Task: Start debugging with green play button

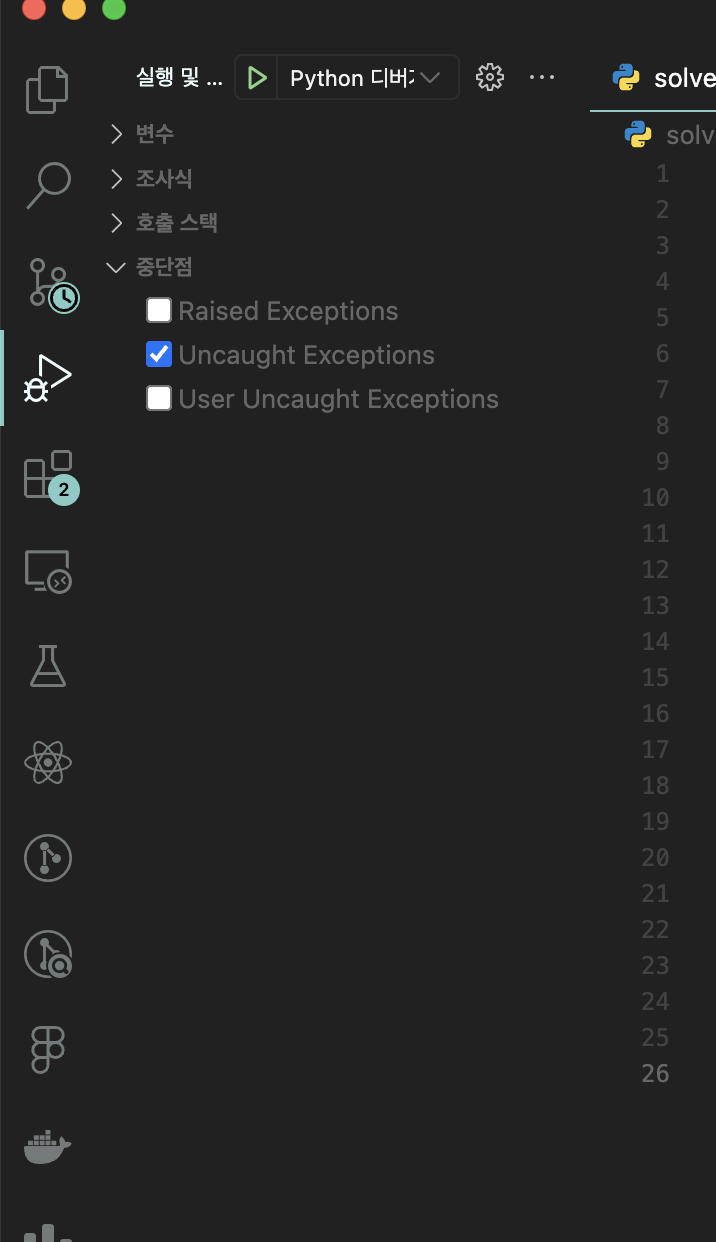Action: tap(257, 78)
